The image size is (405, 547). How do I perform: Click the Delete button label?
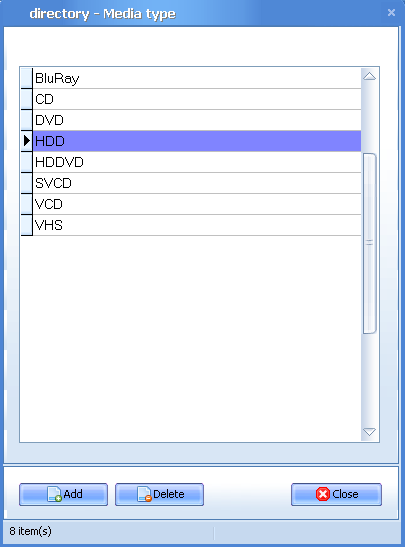[x=168, y=494]
